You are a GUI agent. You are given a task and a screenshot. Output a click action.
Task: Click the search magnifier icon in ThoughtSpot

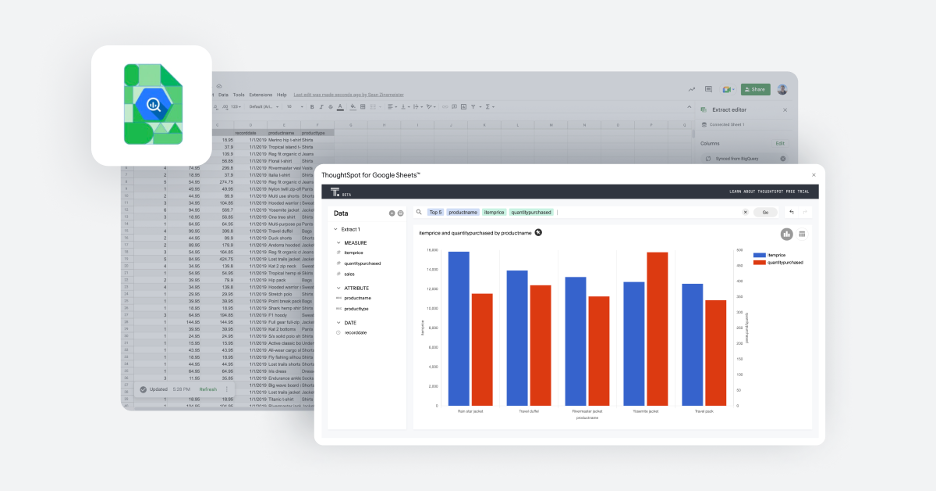click(x=419, y=212)
